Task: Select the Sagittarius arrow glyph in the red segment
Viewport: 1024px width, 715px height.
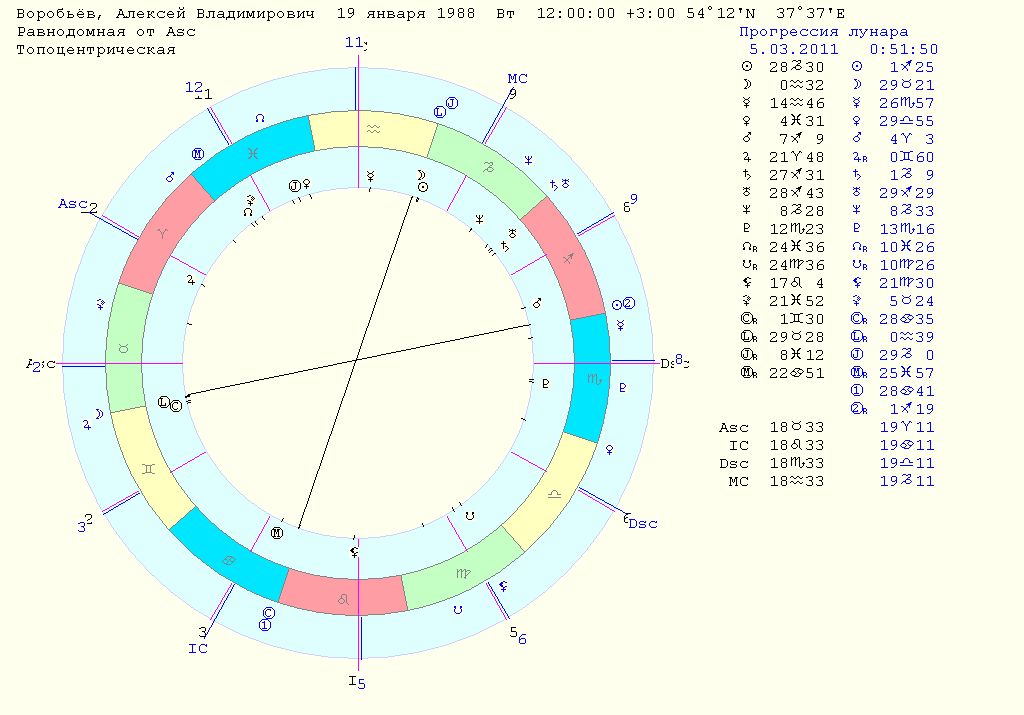Action: point(568,259)
